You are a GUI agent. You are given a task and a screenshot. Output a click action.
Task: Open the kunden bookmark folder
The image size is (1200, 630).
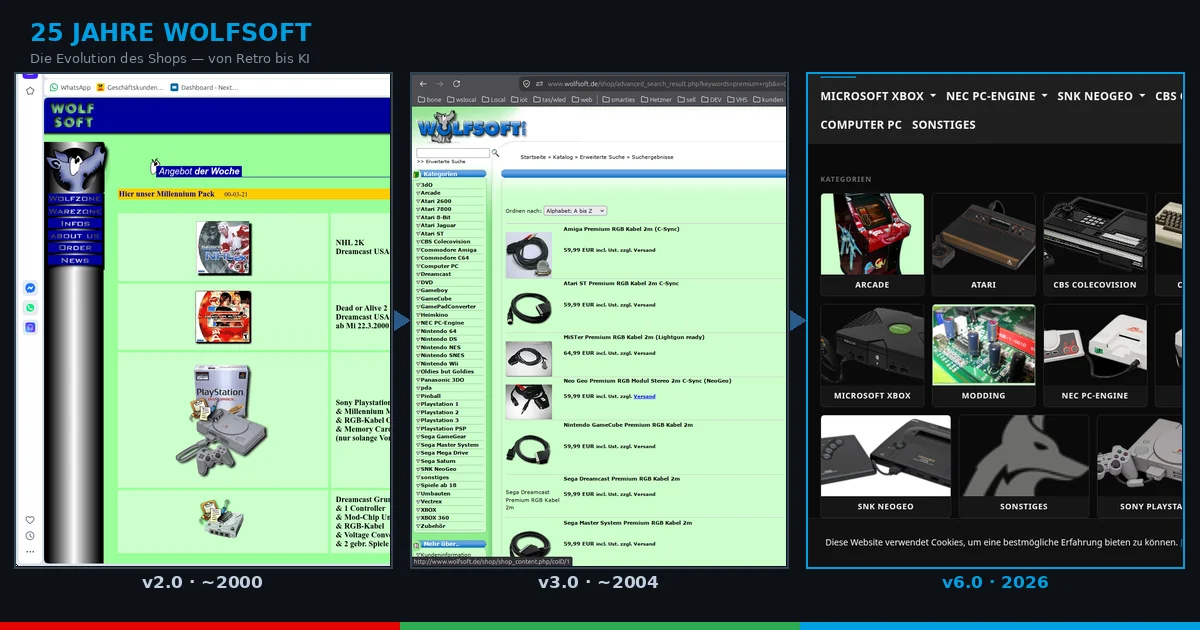pos(768,100)
